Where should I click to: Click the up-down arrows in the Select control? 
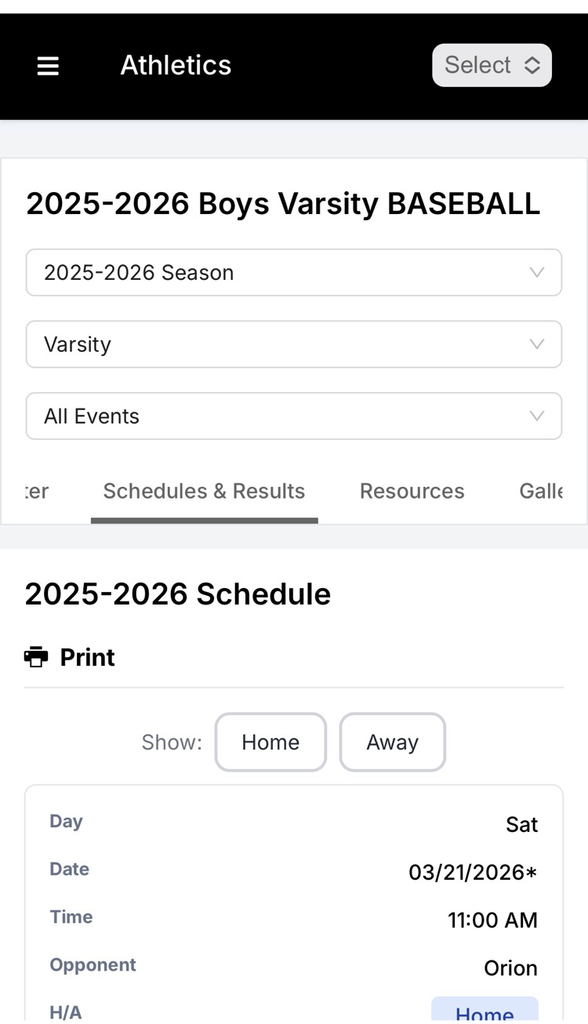[531, 65]
